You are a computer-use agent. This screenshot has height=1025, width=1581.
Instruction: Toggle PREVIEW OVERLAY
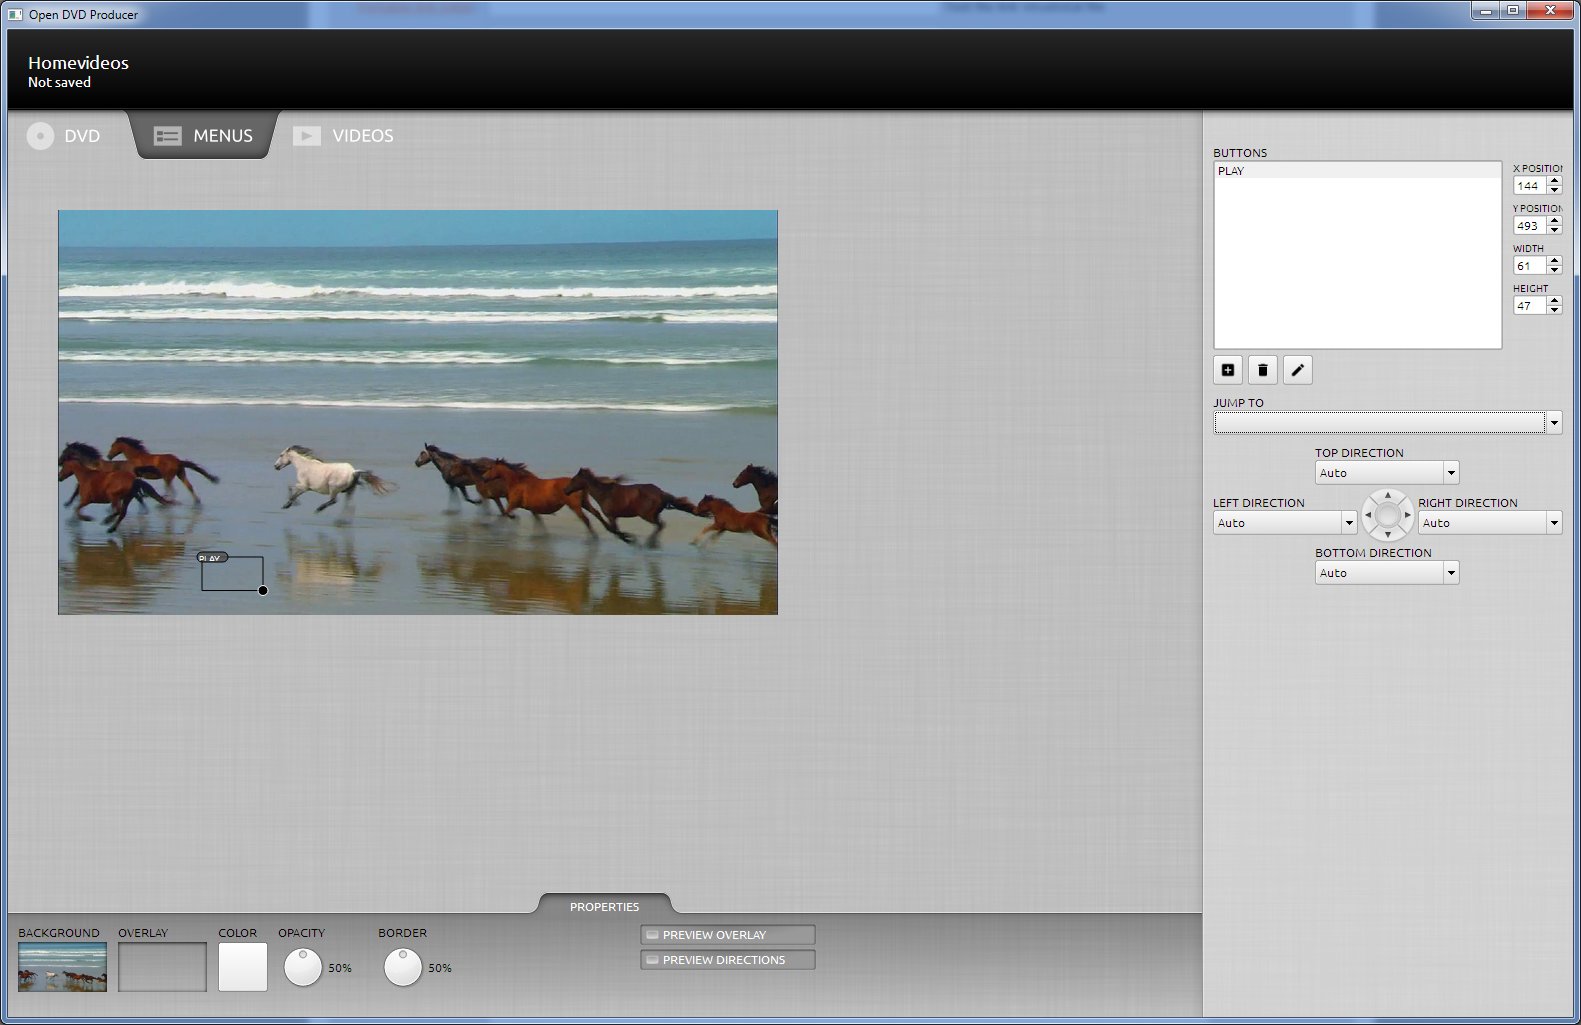pyautogui.click(x=727, y=935)
